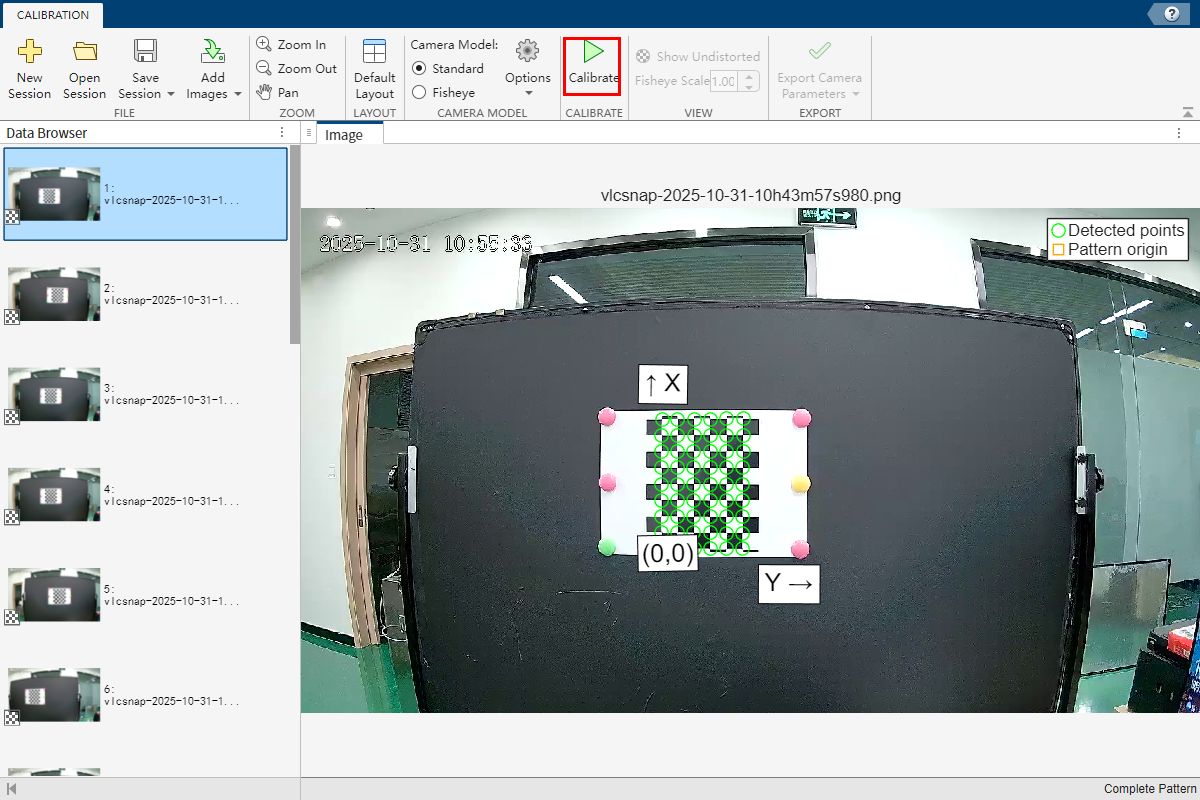1200x800 pixels.
Task: Open Image panel options menu
Action: 1178,133
